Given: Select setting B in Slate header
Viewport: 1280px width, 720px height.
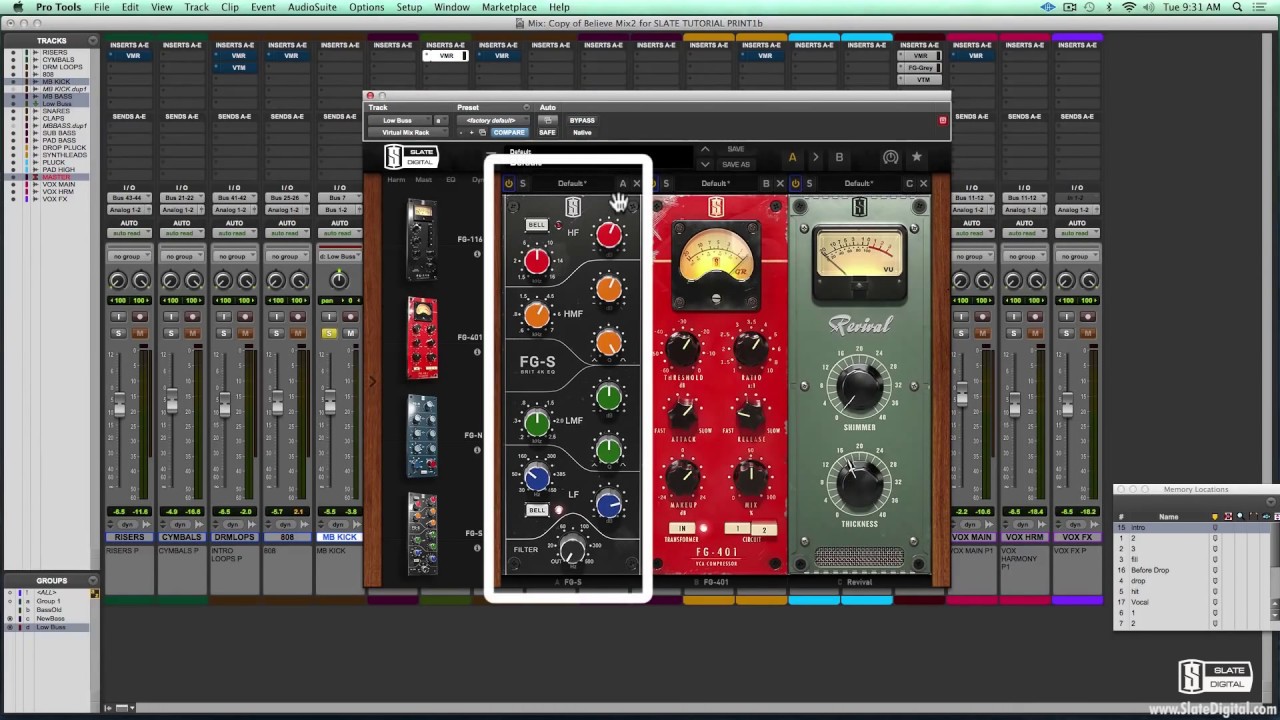Looking at the screenshot, I should click(839, 157).
